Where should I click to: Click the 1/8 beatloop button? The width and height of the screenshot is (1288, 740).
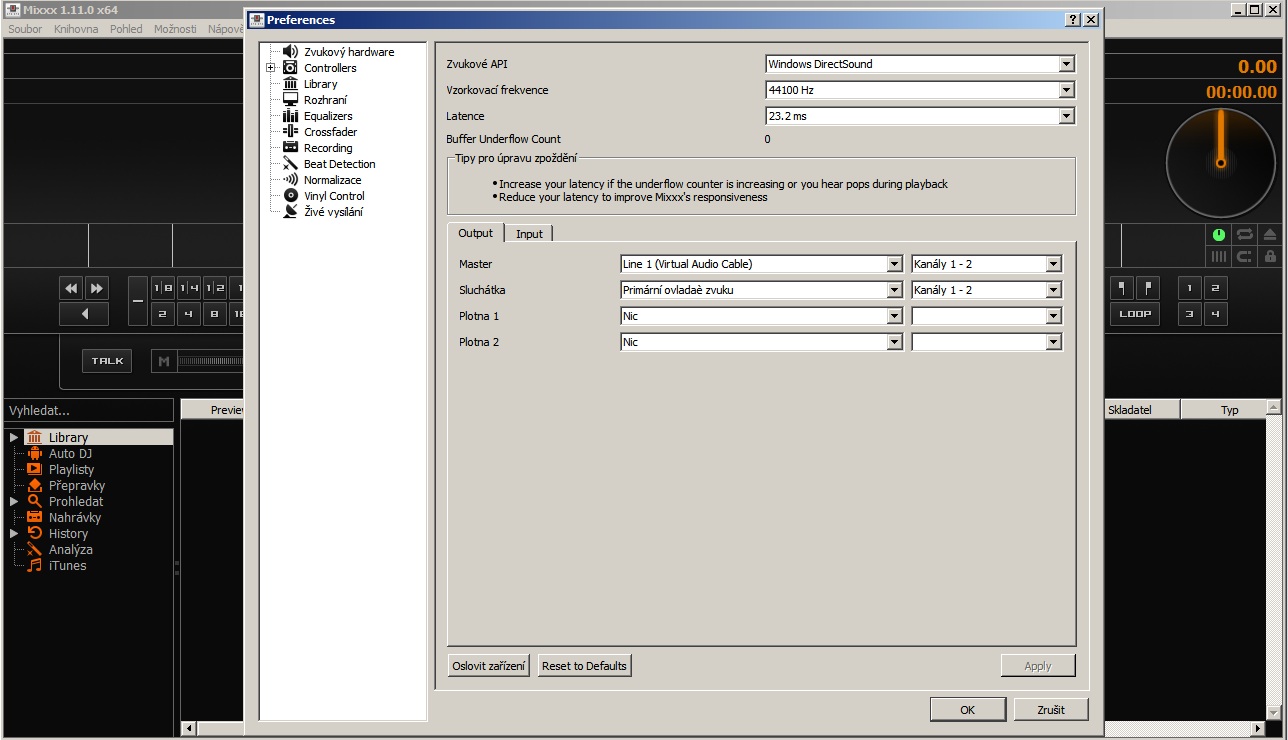163,288
